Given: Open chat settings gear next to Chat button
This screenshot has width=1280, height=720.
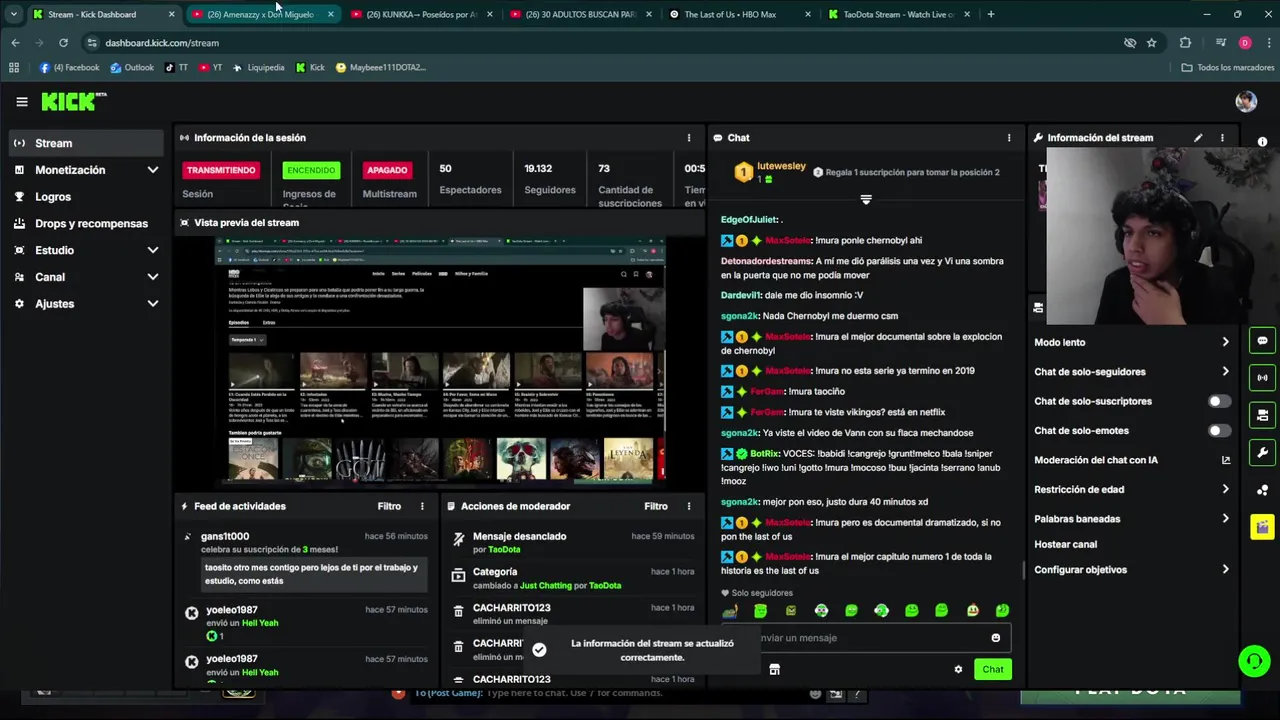Looking at the screenshot, I should [958, 669].
